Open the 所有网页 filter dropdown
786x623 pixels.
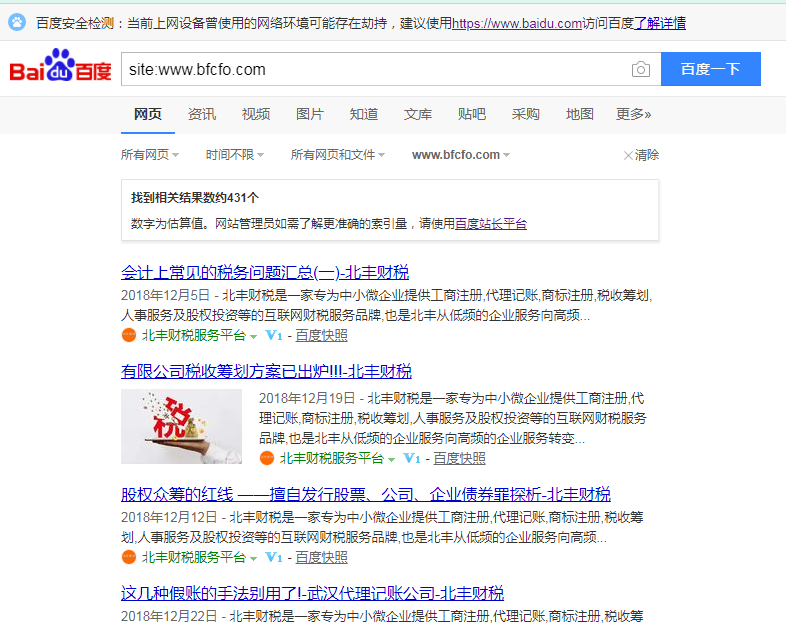pyautogui.click(x=149, y=155)
